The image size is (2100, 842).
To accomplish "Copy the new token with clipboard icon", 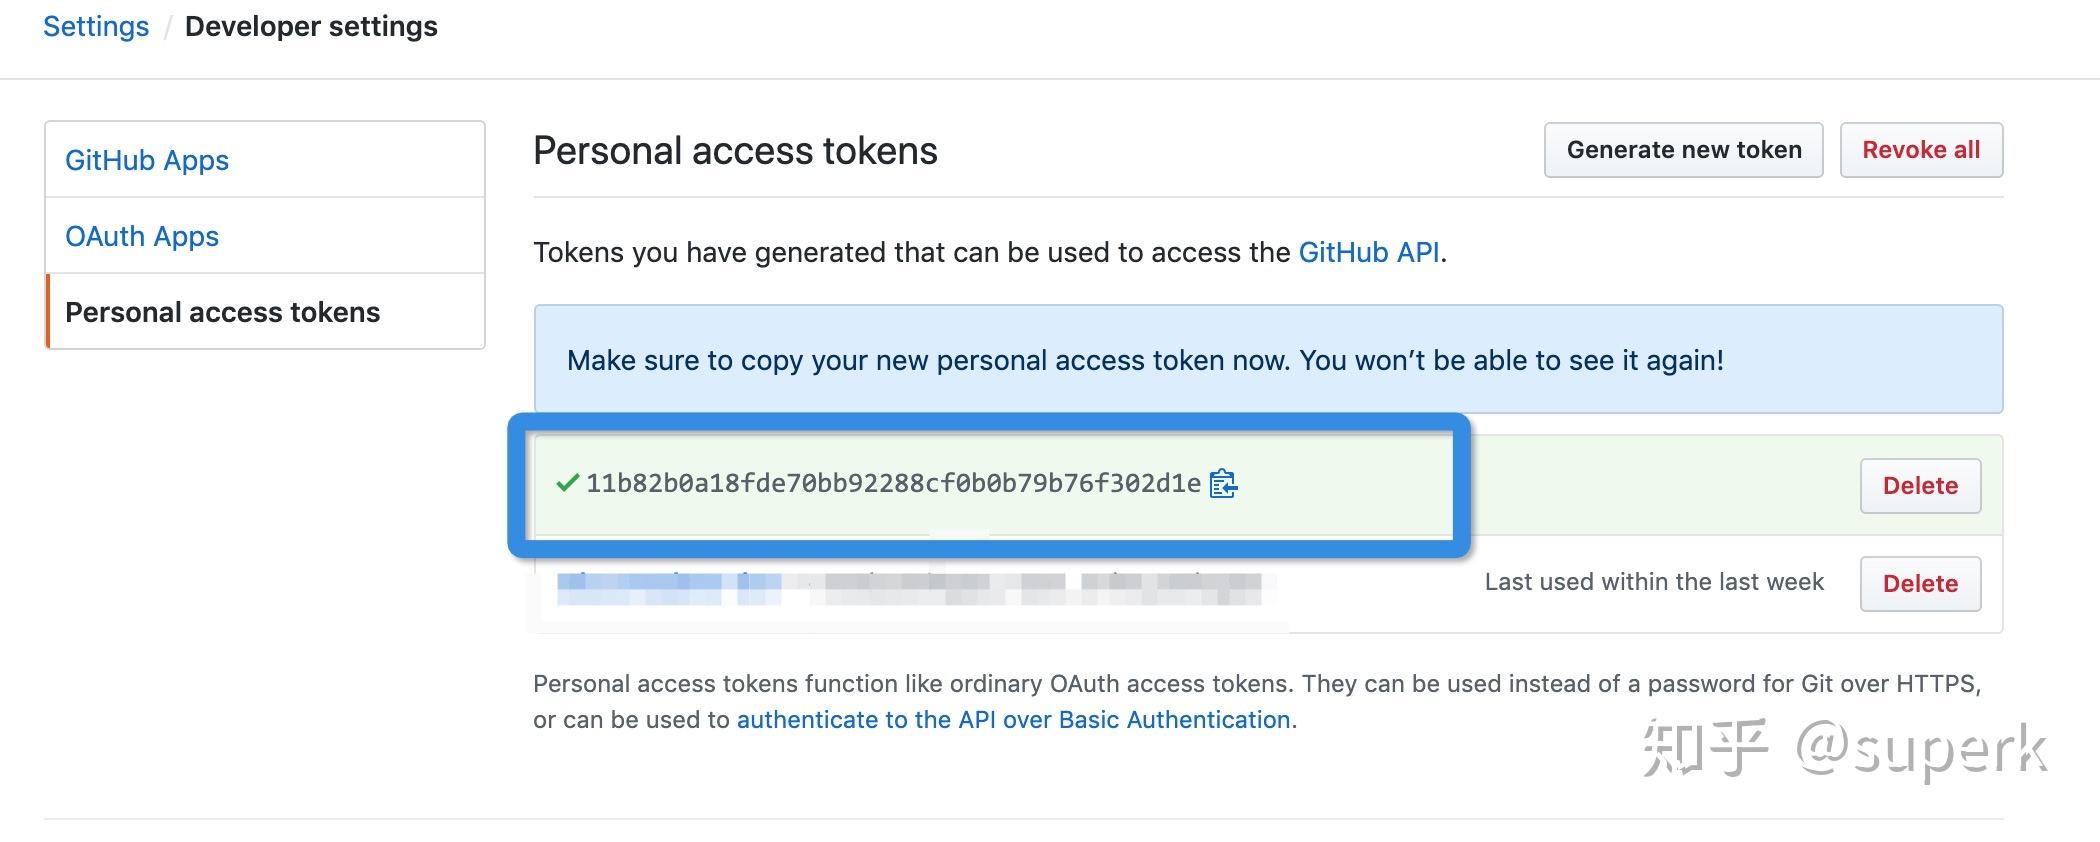I will coord(1223,483).
